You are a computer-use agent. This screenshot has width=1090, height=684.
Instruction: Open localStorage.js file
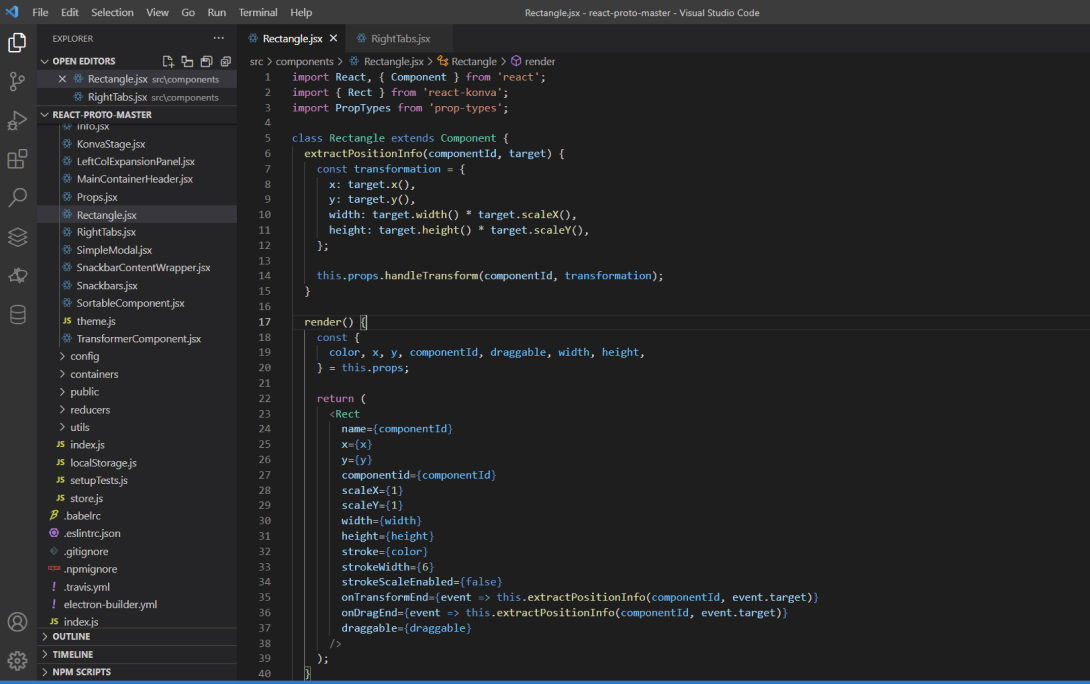103,463
